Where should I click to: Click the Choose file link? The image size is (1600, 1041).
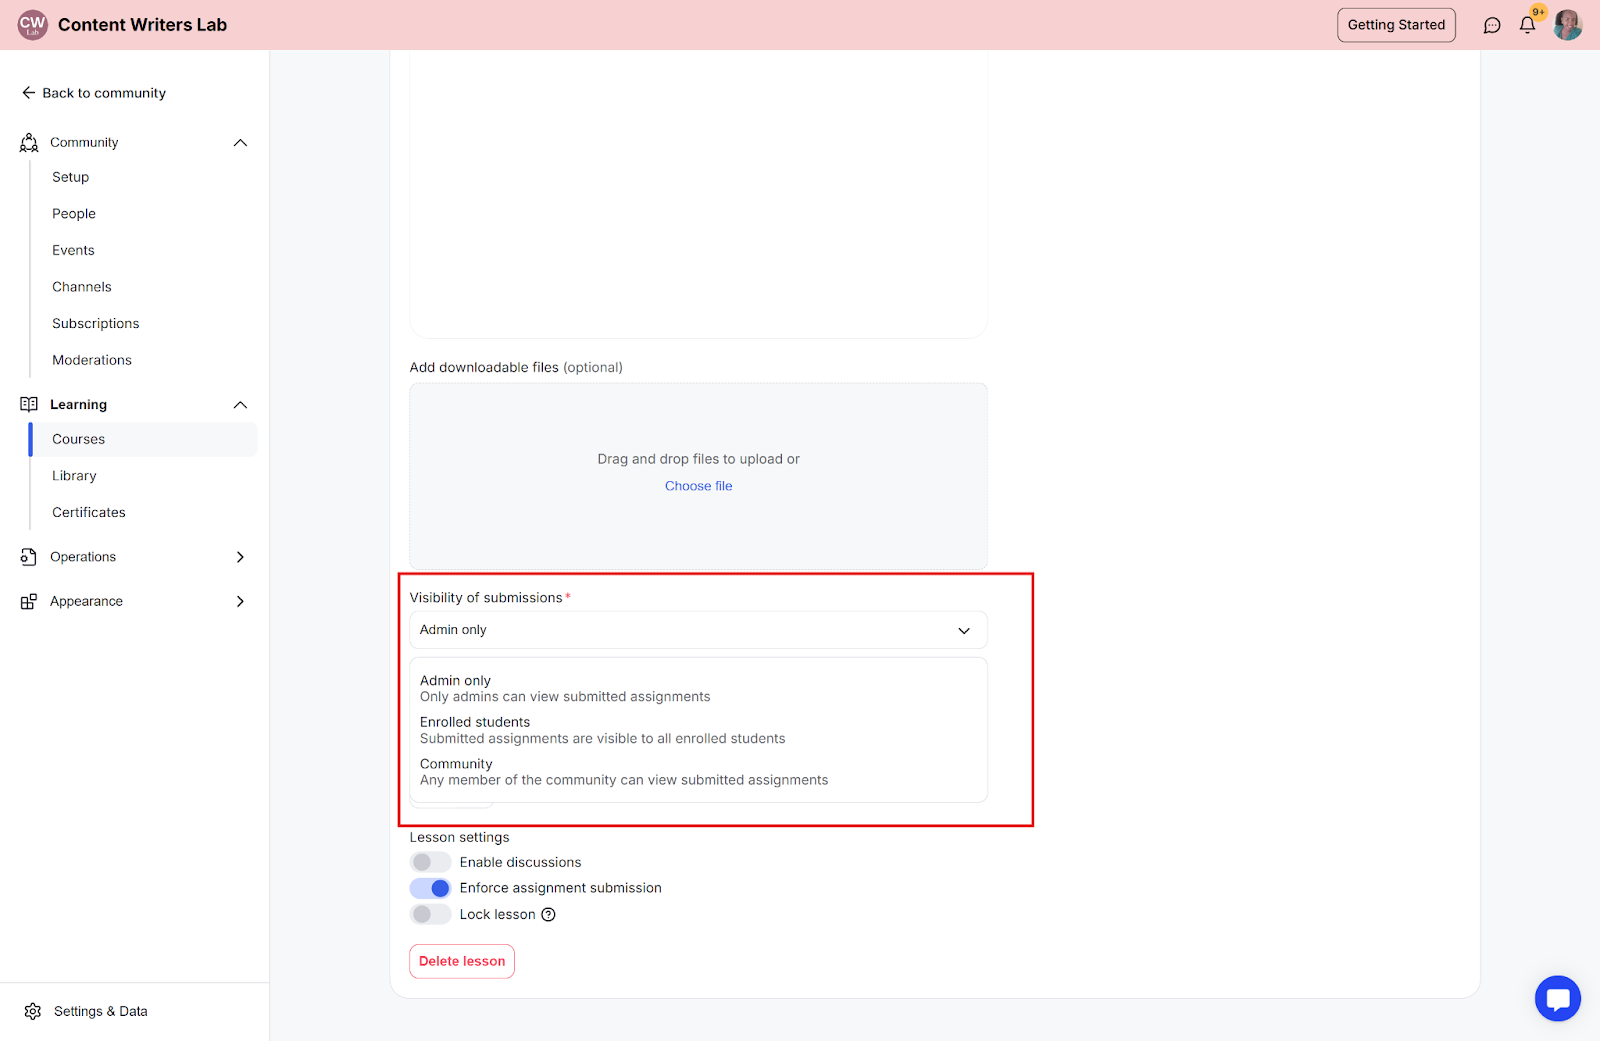[698, 486]
